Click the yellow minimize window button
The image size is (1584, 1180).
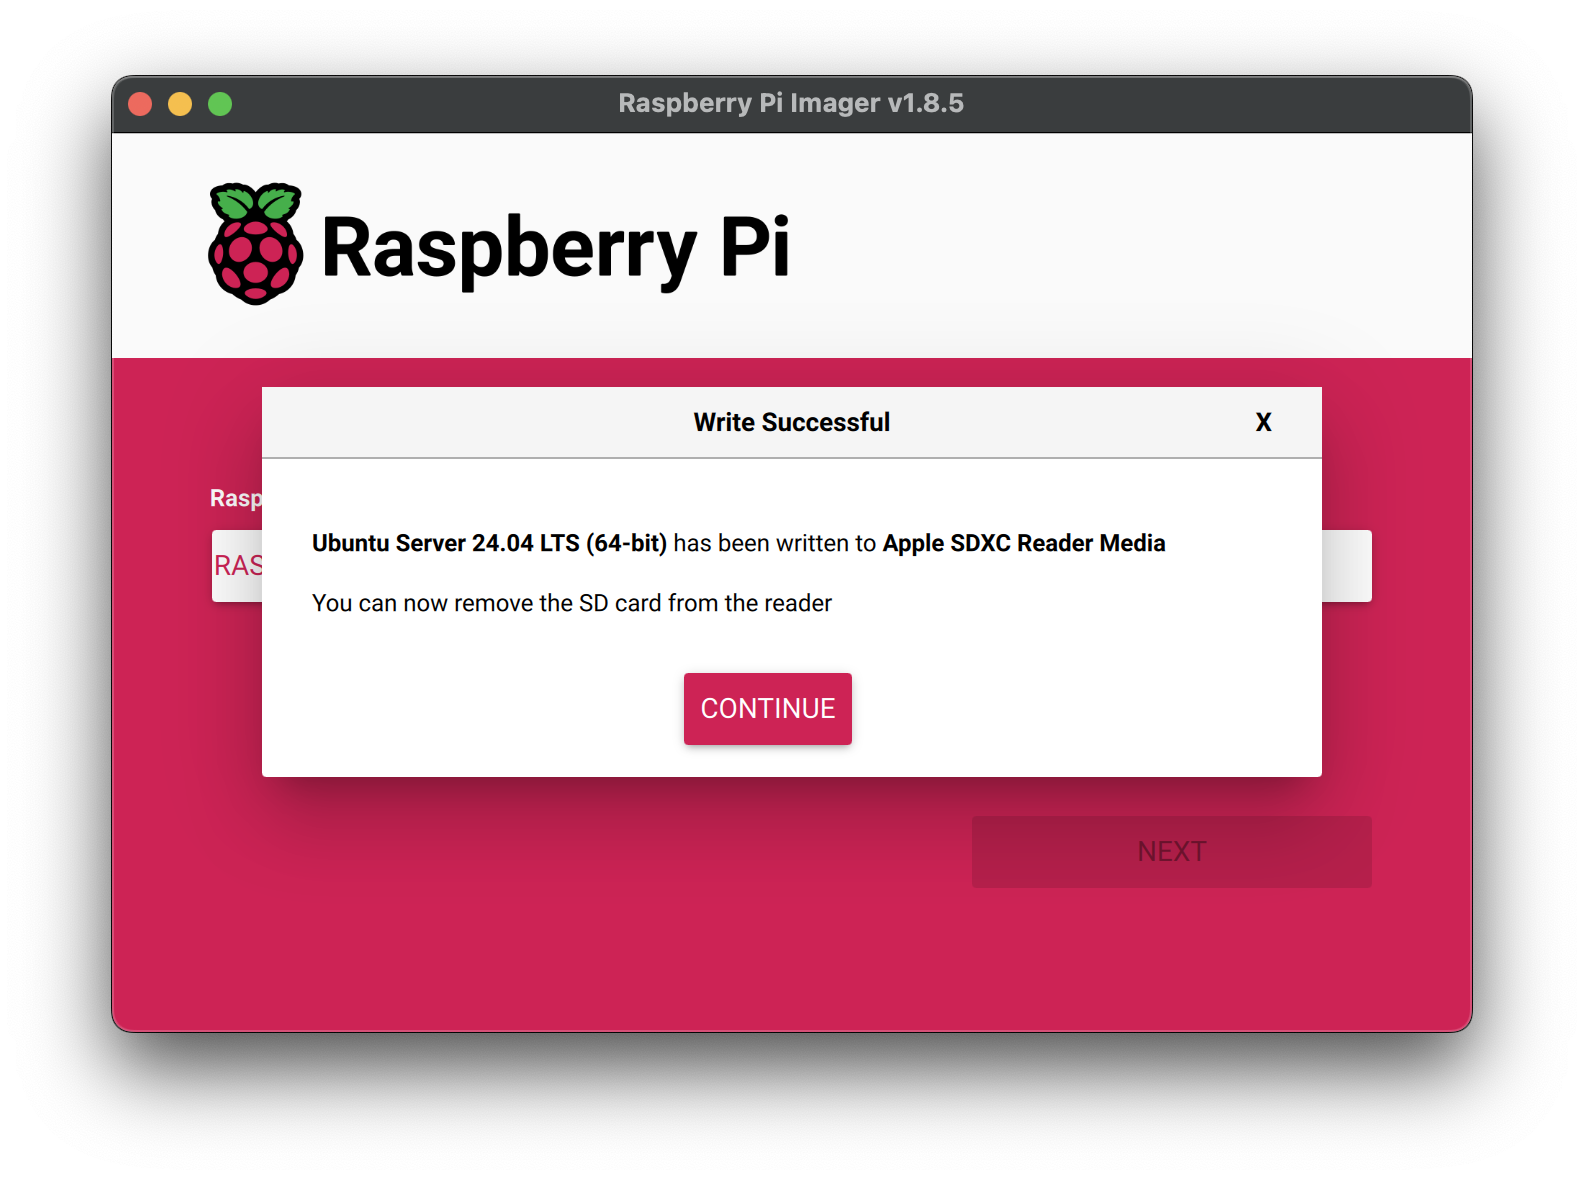180,104
